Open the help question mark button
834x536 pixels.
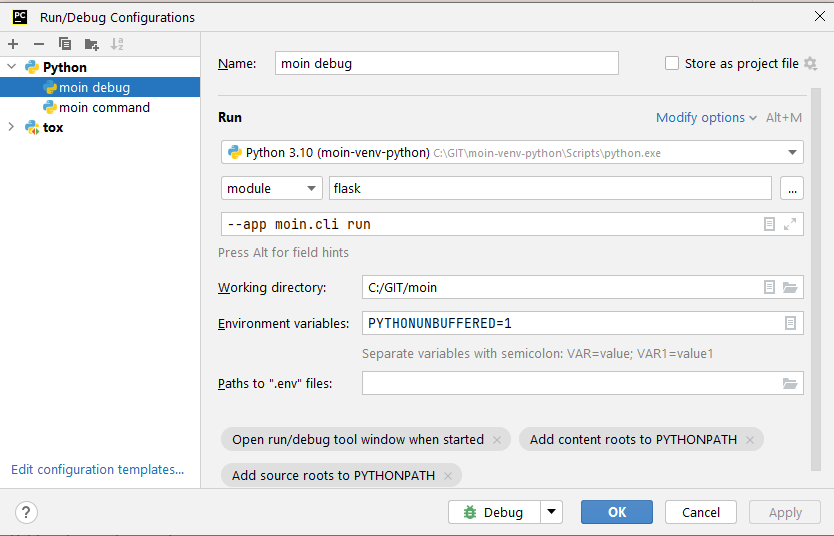coord(26,513)
